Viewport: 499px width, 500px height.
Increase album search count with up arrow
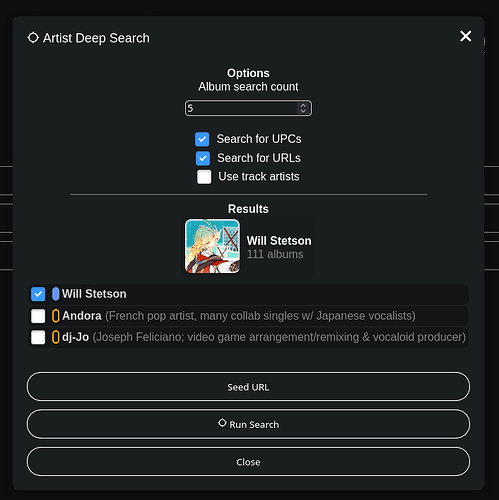(303, 105)
